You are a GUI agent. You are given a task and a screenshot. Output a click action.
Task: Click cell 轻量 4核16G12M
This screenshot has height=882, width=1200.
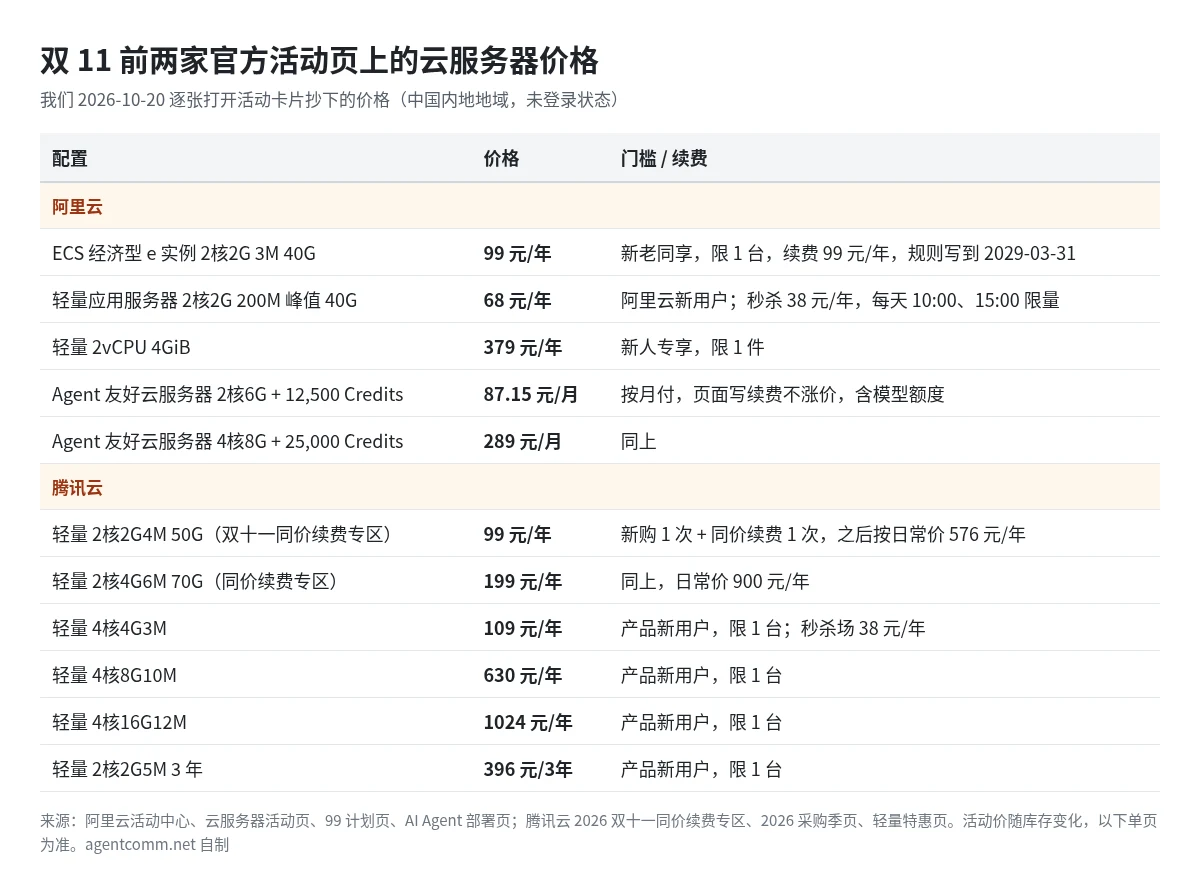119,723
